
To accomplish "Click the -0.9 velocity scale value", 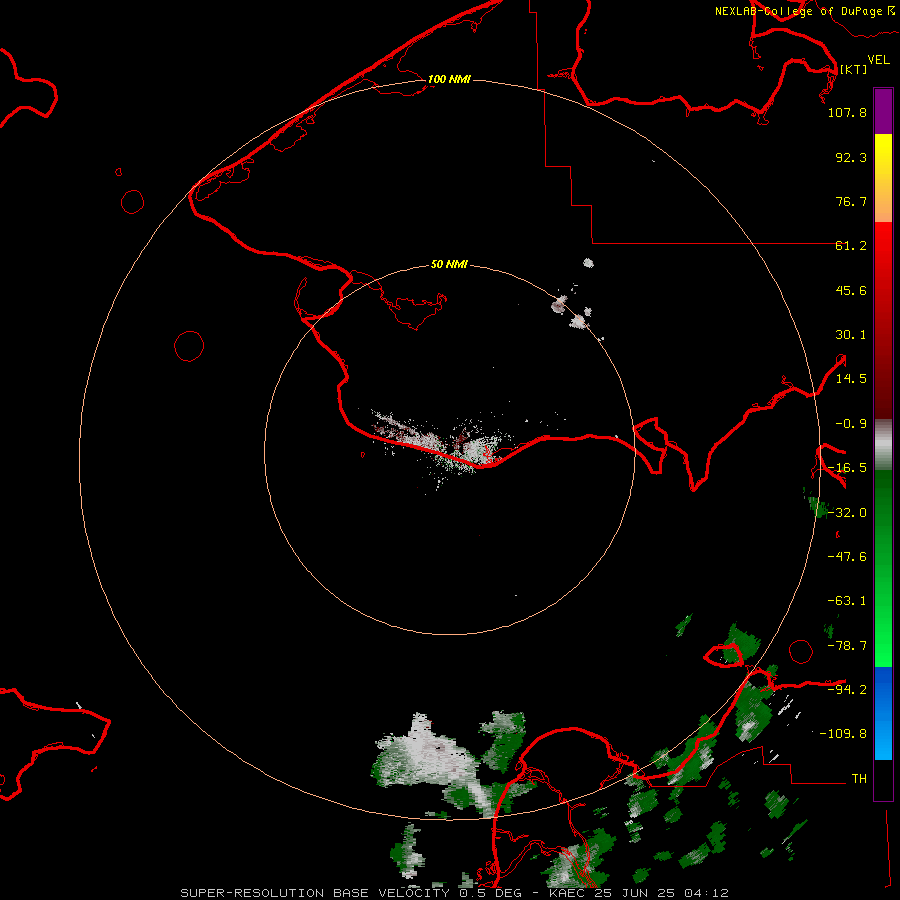I will click(851, 424).
